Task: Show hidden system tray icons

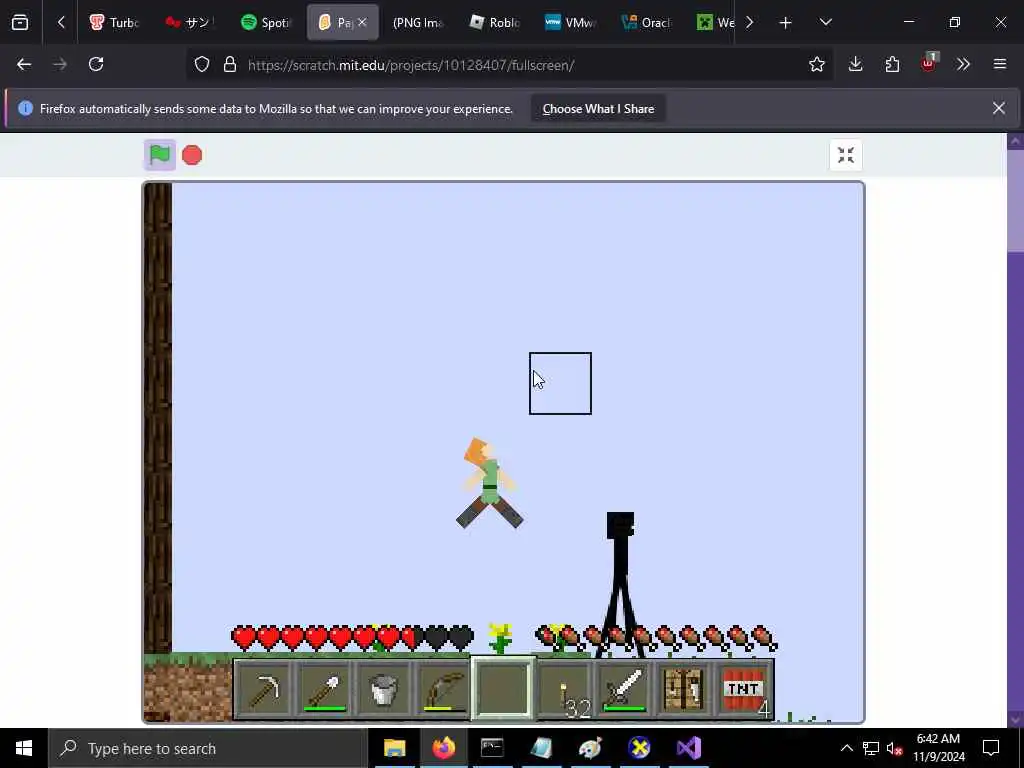Action: [x=846, y=748]
